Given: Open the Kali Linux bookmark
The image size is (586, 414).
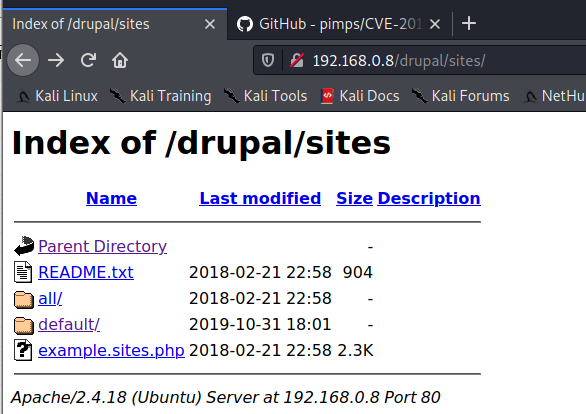Looking at the screenshot, I should click(57, 96).
